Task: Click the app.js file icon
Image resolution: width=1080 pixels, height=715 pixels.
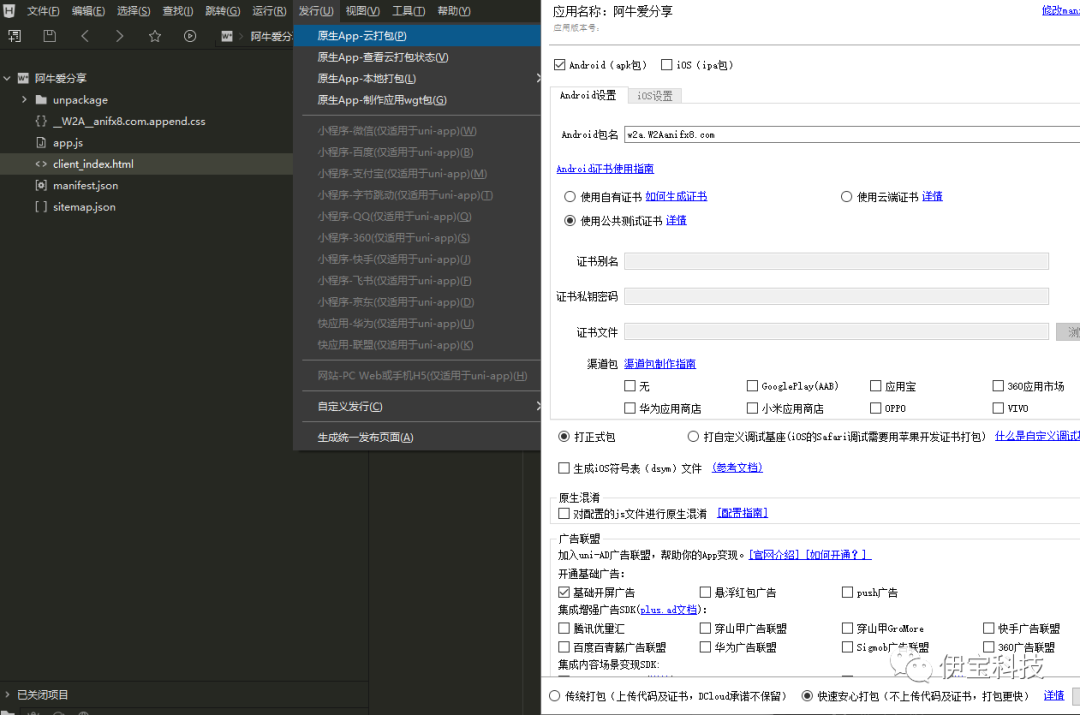Action: [41, 143]
